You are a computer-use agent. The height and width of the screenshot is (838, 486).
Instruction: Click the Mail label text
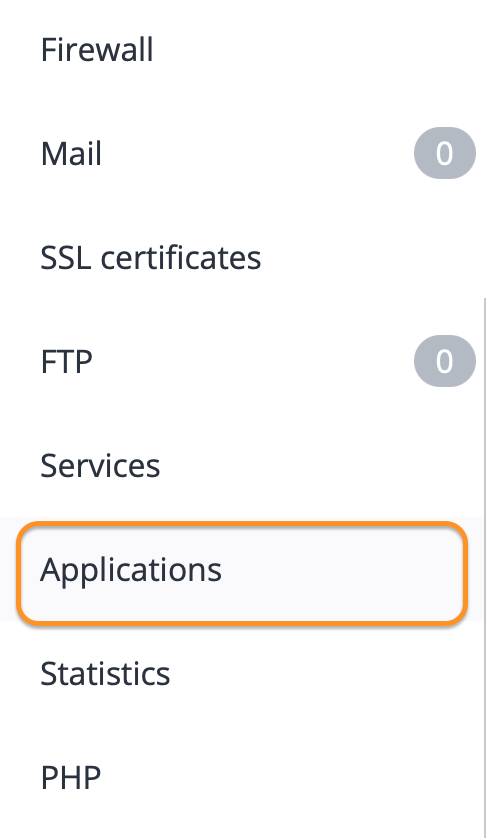[71, 153]
